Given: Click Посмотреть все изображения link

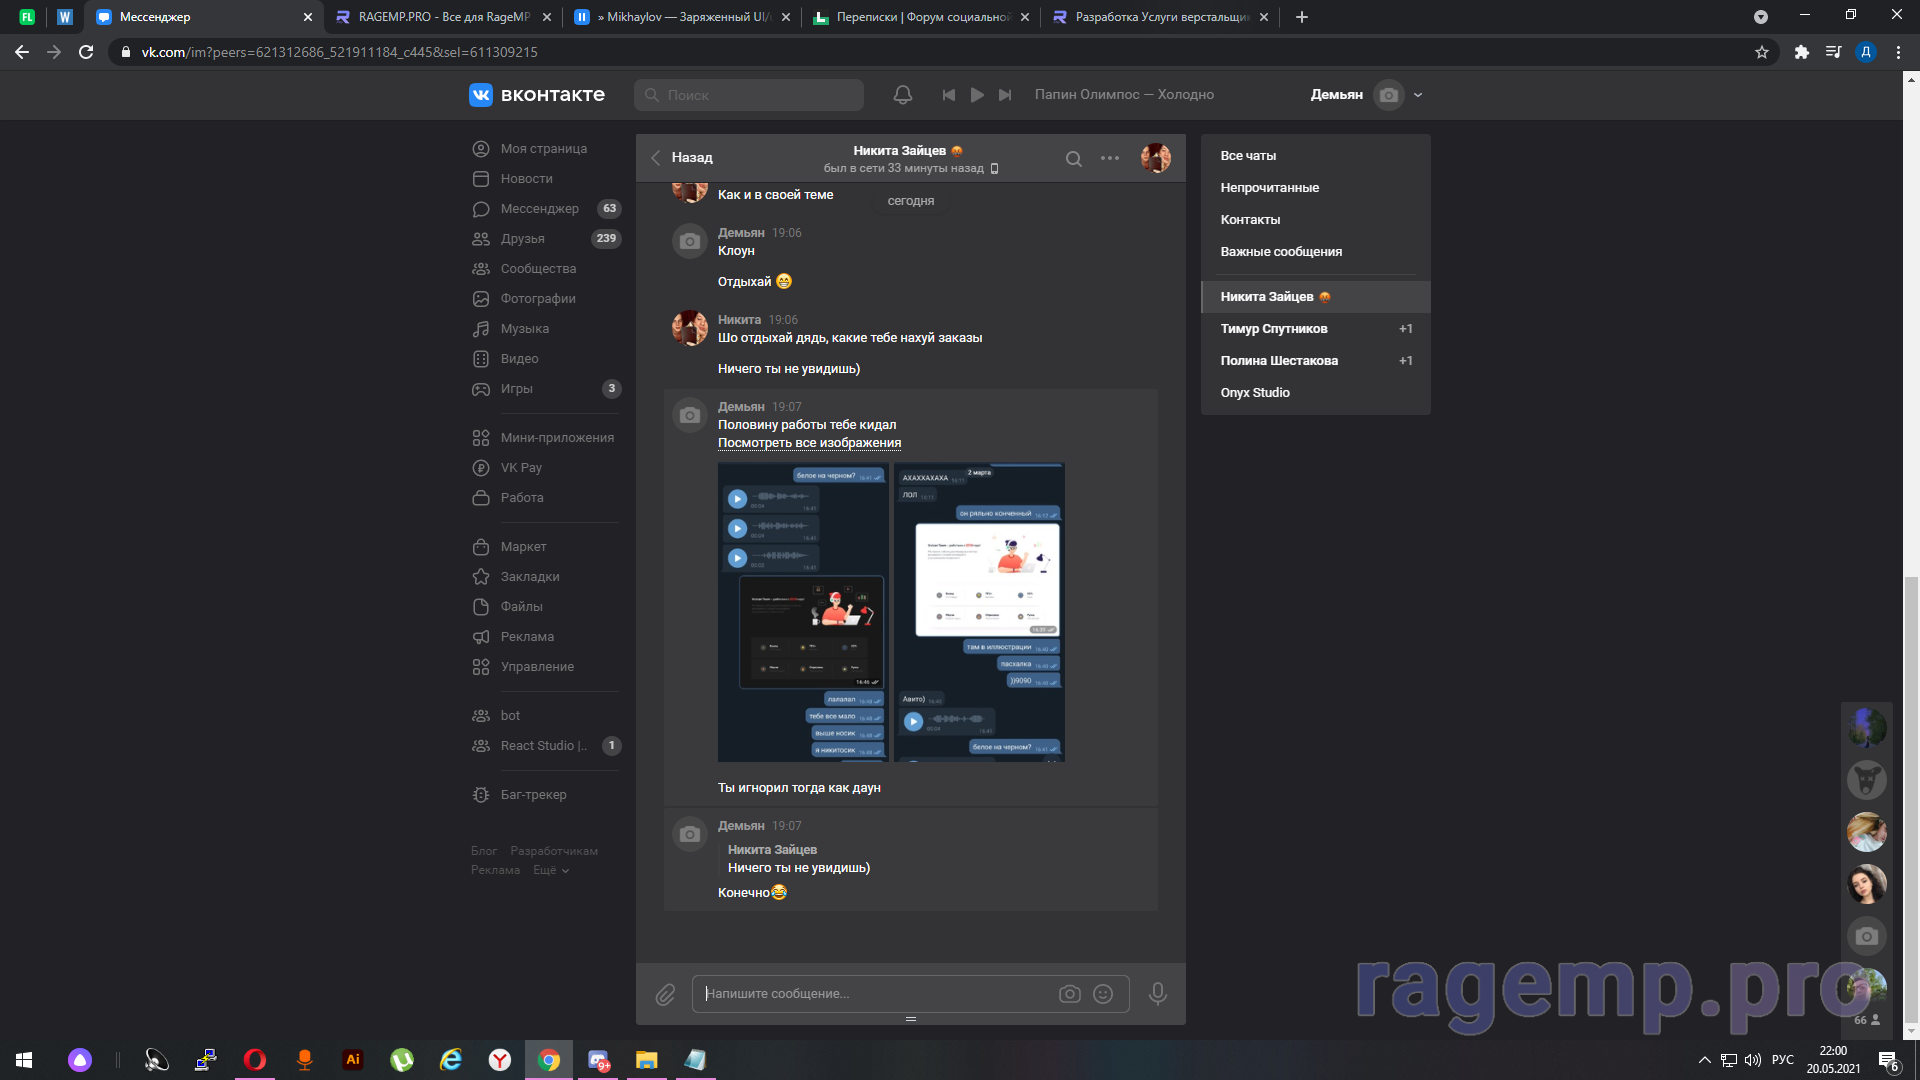Looking at the screenshot, I should pos(809,443).
